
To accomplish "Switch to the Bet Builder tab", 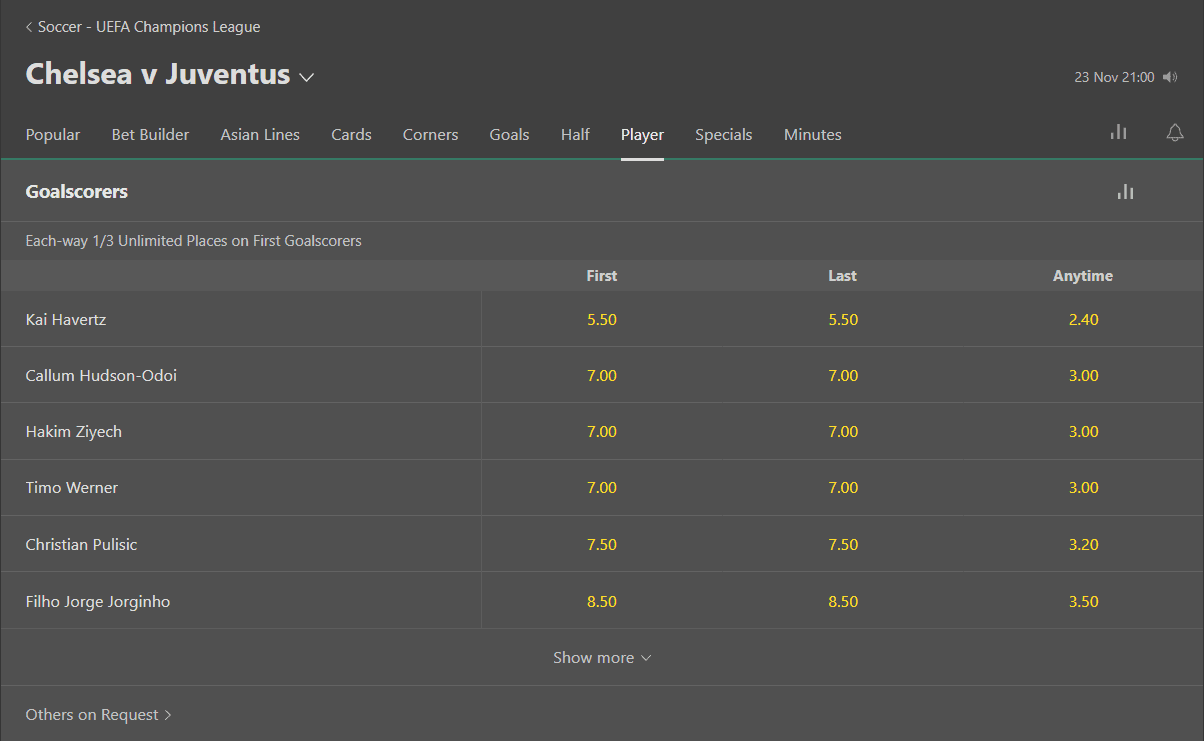I will (150, 135).
